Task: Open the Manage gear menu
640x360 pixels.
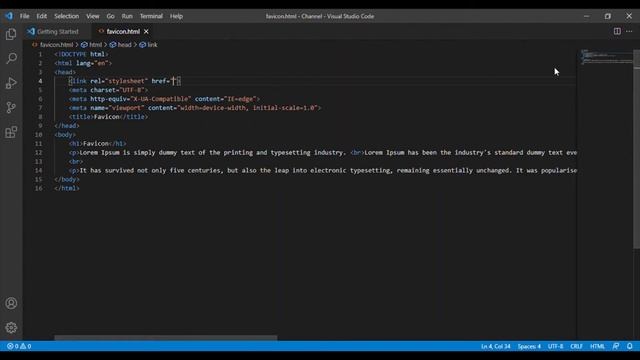Action: click(x=11, y=327)
